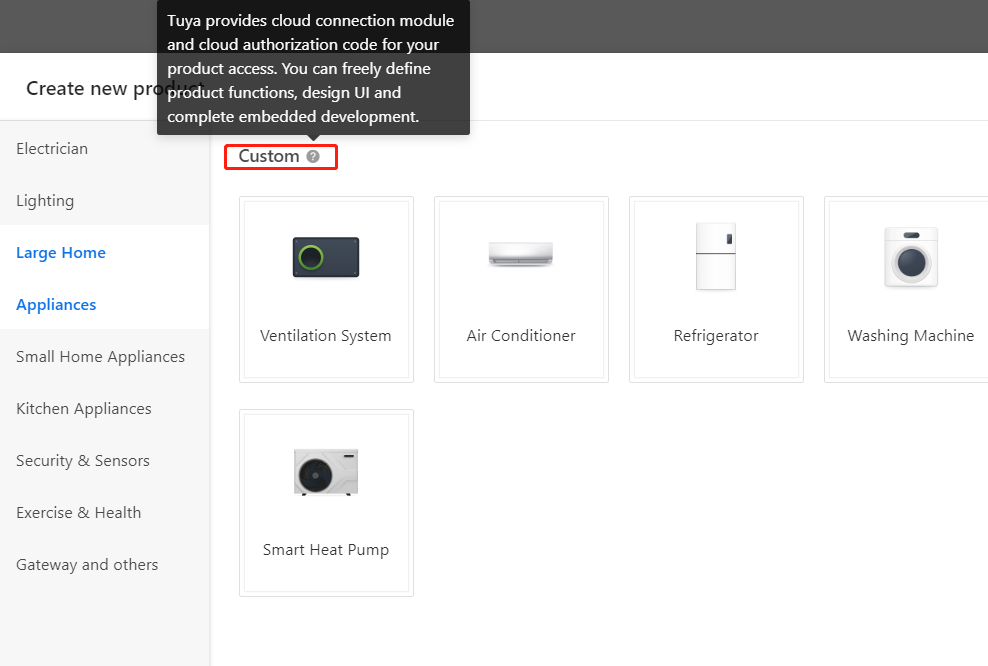
Task: Open the Electrician category
Action: (x=52, y=149)
